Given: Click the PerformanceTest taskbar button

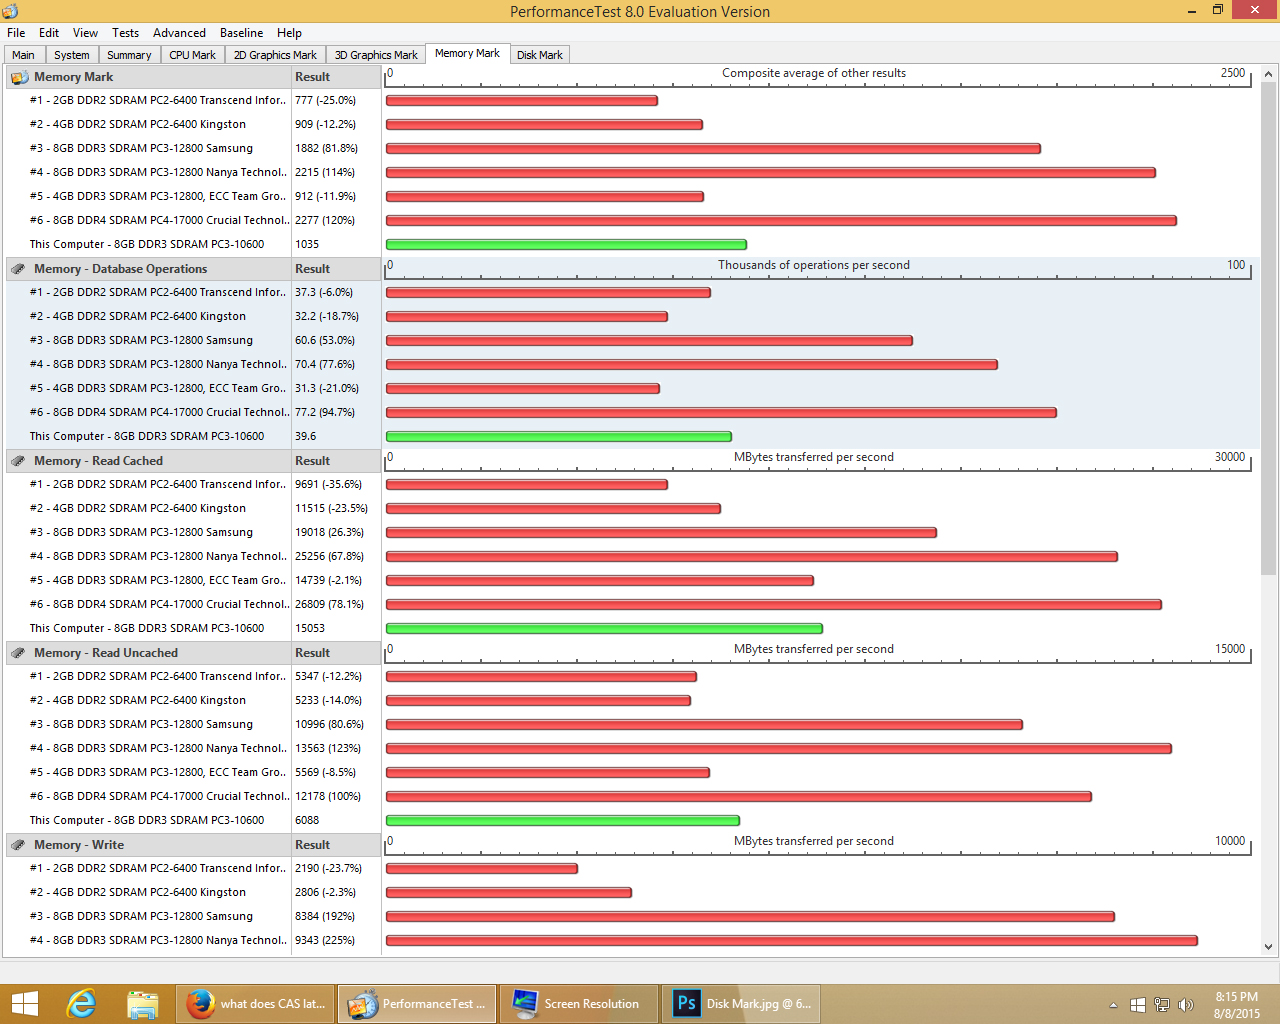Looking at the screenshot, I should tap(417, 1004).
